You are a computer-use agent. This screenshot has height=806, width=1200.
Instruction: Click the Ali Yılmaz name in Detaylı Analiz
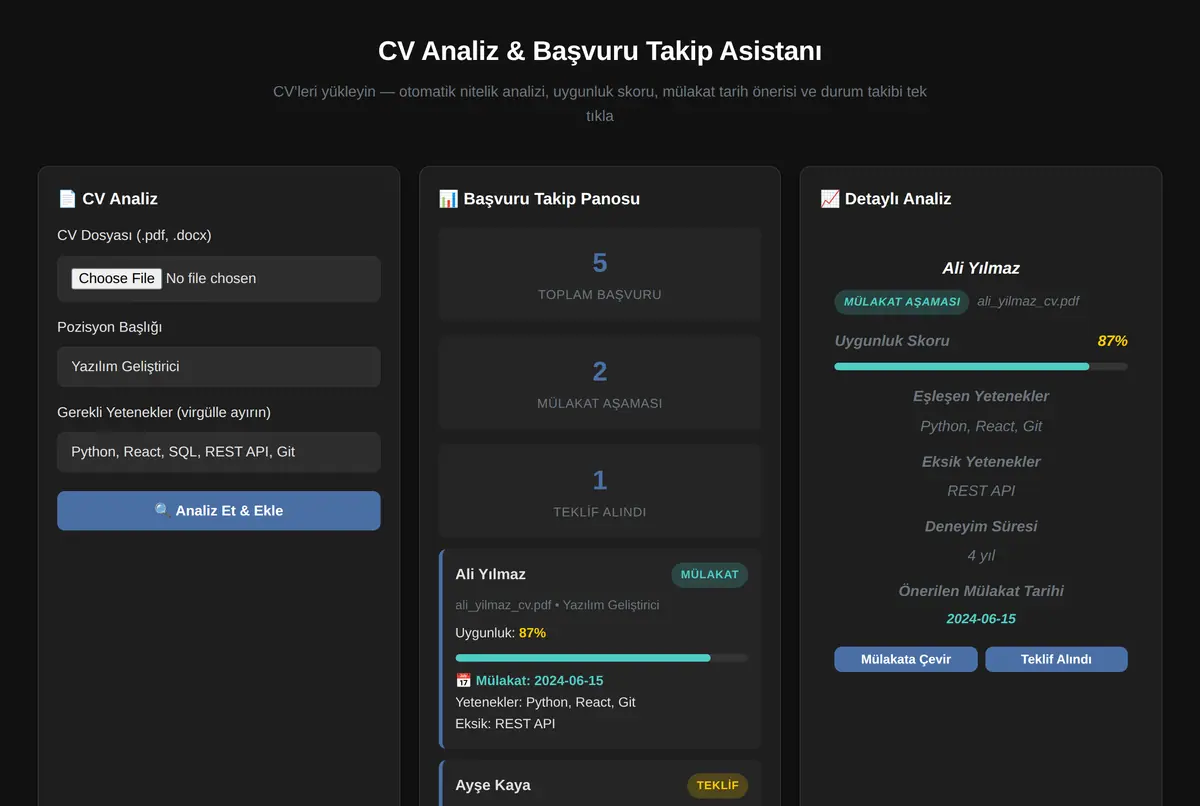click(x=981, y=268)
